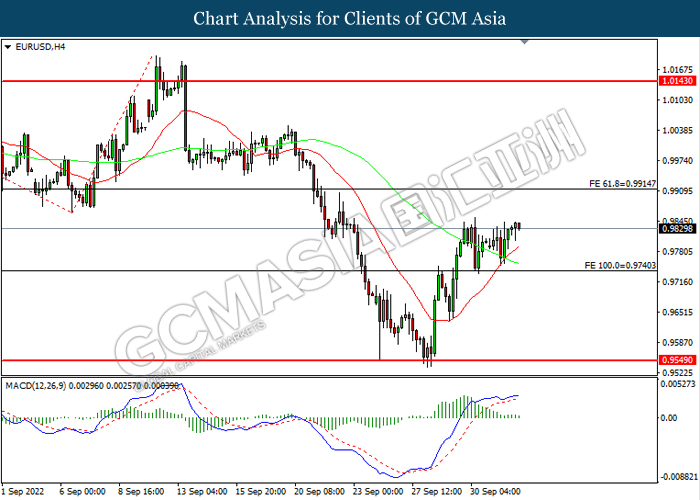This screenshot has height=500, width=700.
Task: Click the FE 100.0=0.97403 level label
Action: click(621, 265)
